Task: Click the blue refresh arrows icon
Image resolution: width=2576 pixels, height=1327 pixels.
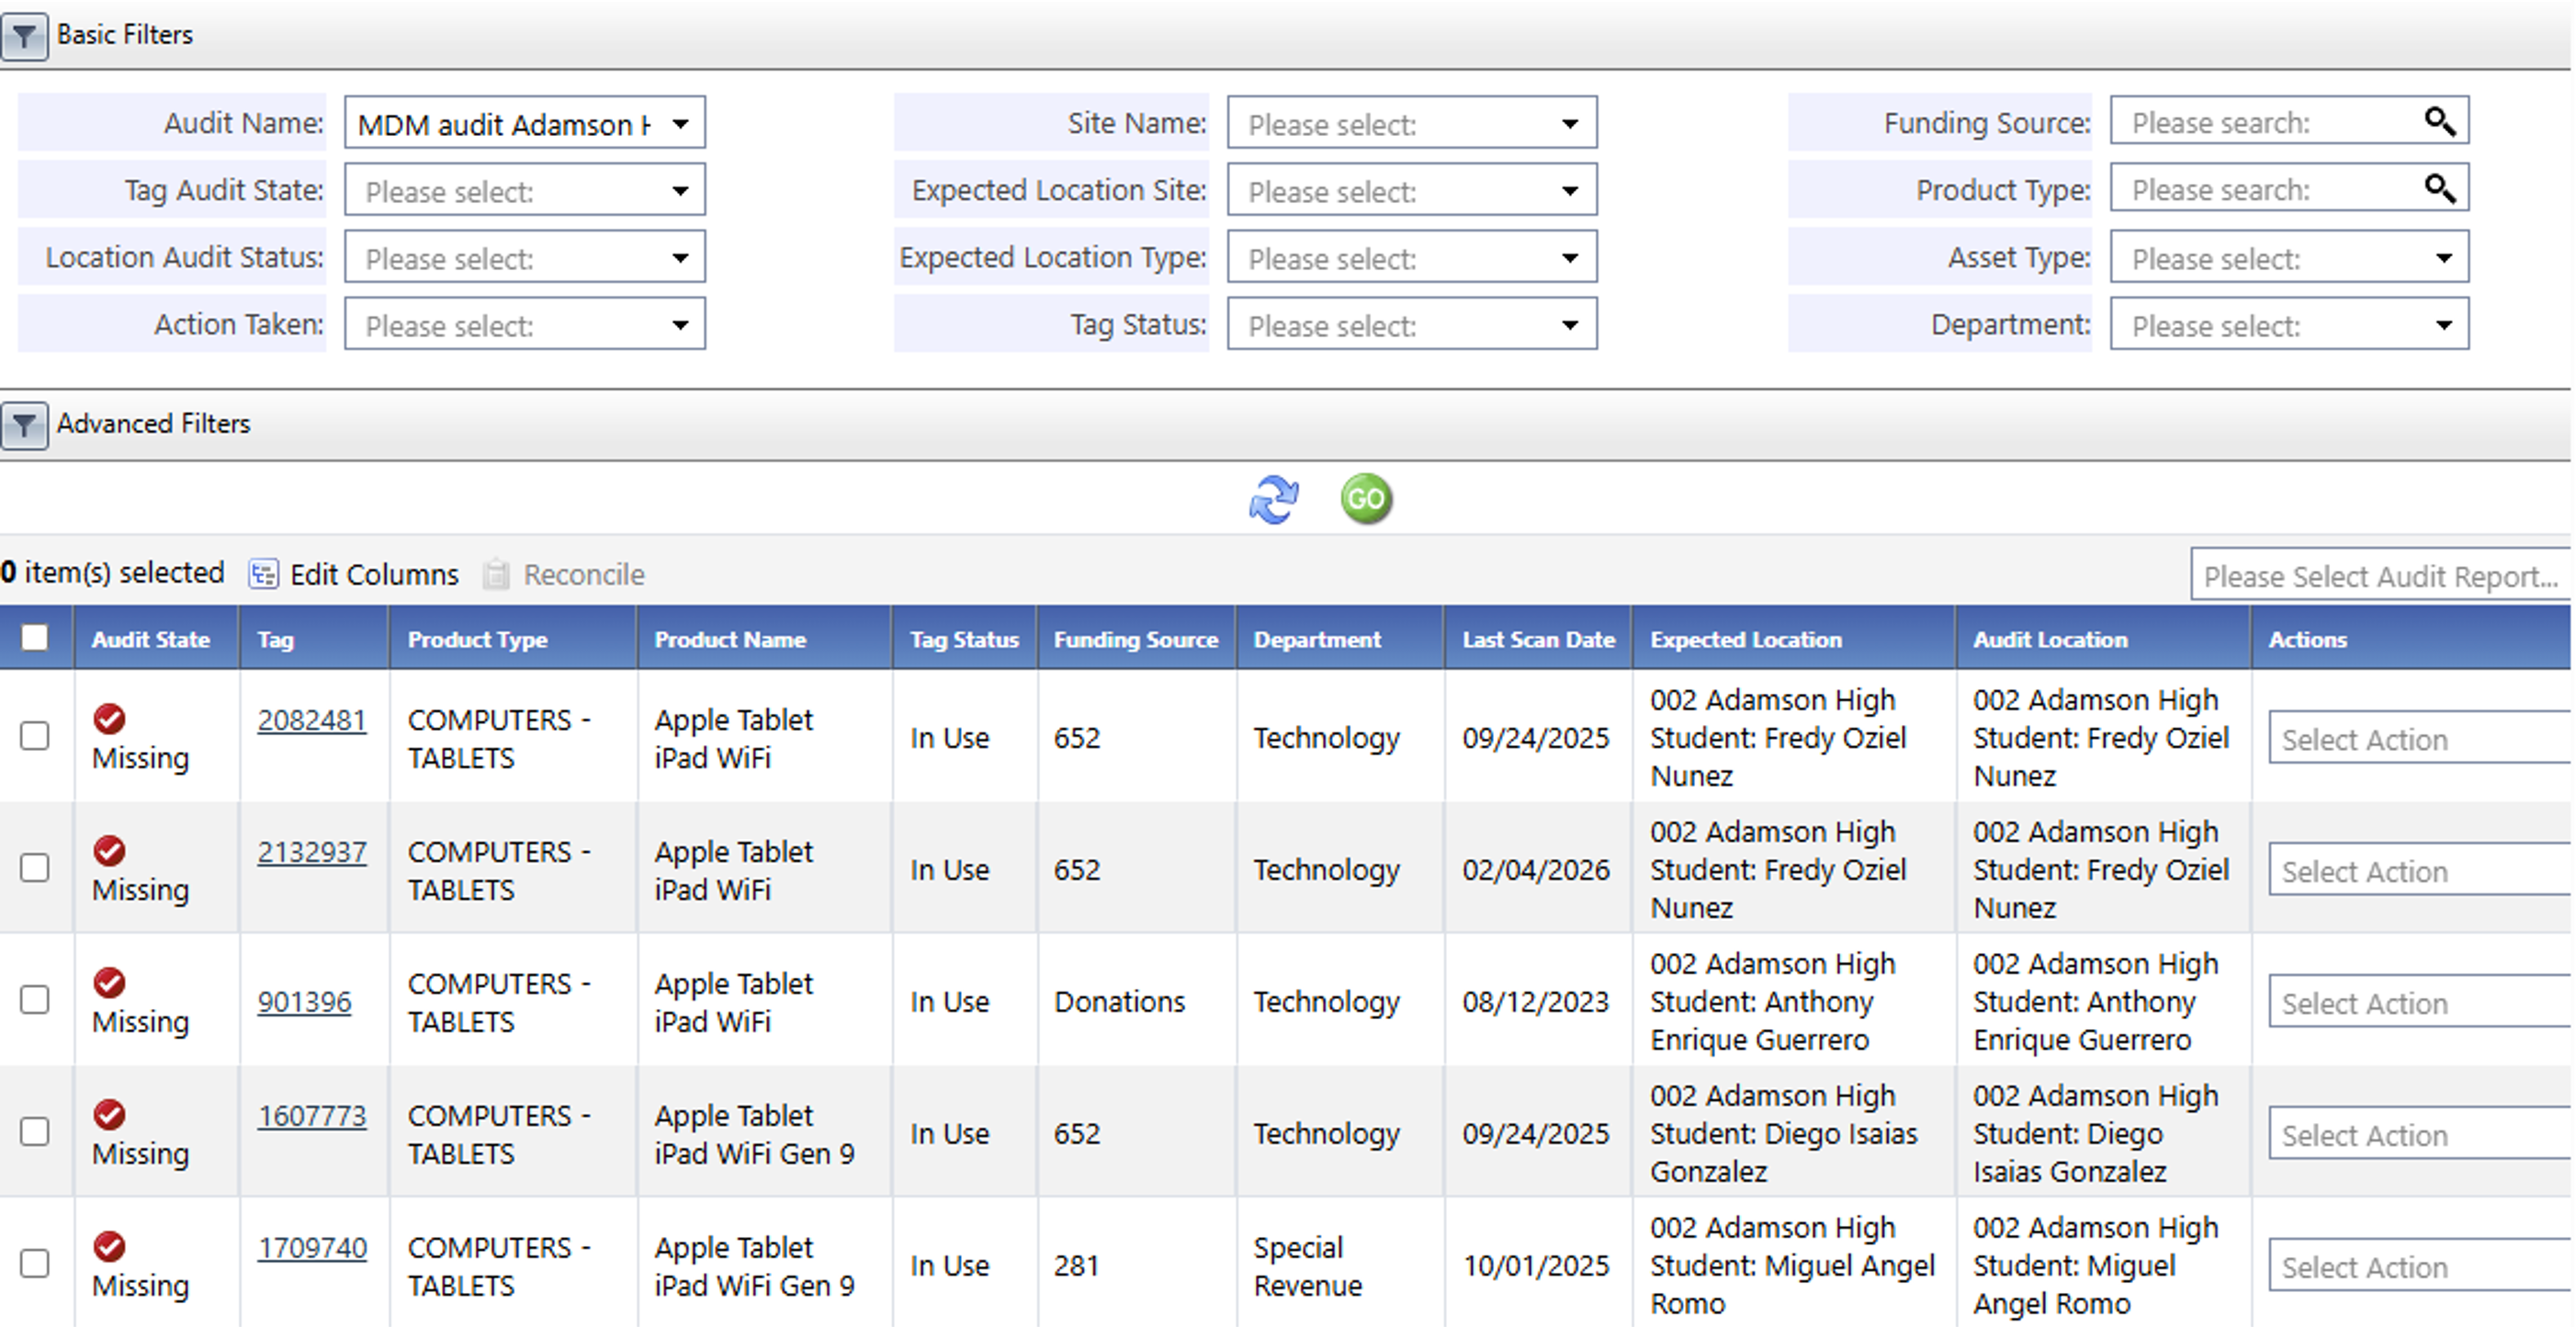Action: point(1274,499)
